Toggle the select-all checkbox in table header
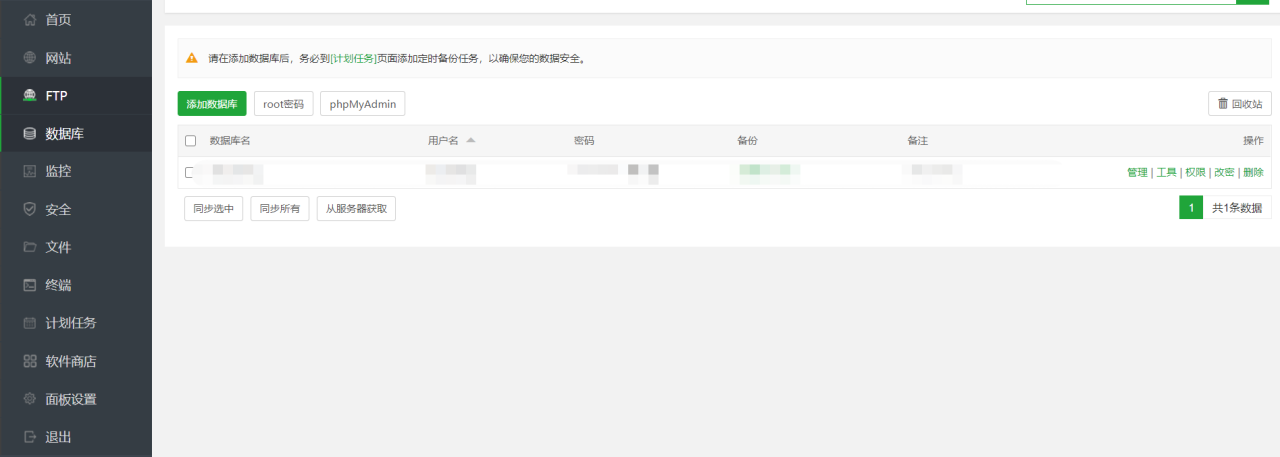Screen dimensions: 1280x457 point(191,141)
